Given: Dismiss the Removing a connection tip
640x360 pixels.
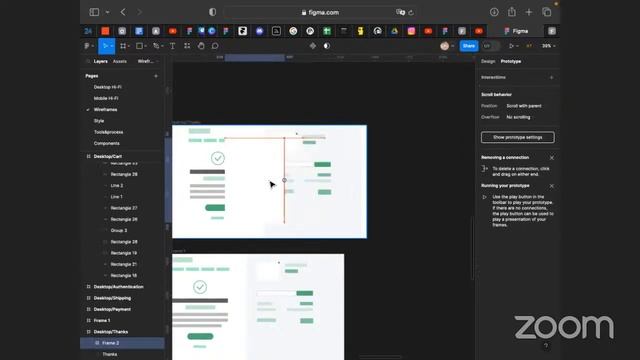Looking at the screenshot, I should click(552, 158).
